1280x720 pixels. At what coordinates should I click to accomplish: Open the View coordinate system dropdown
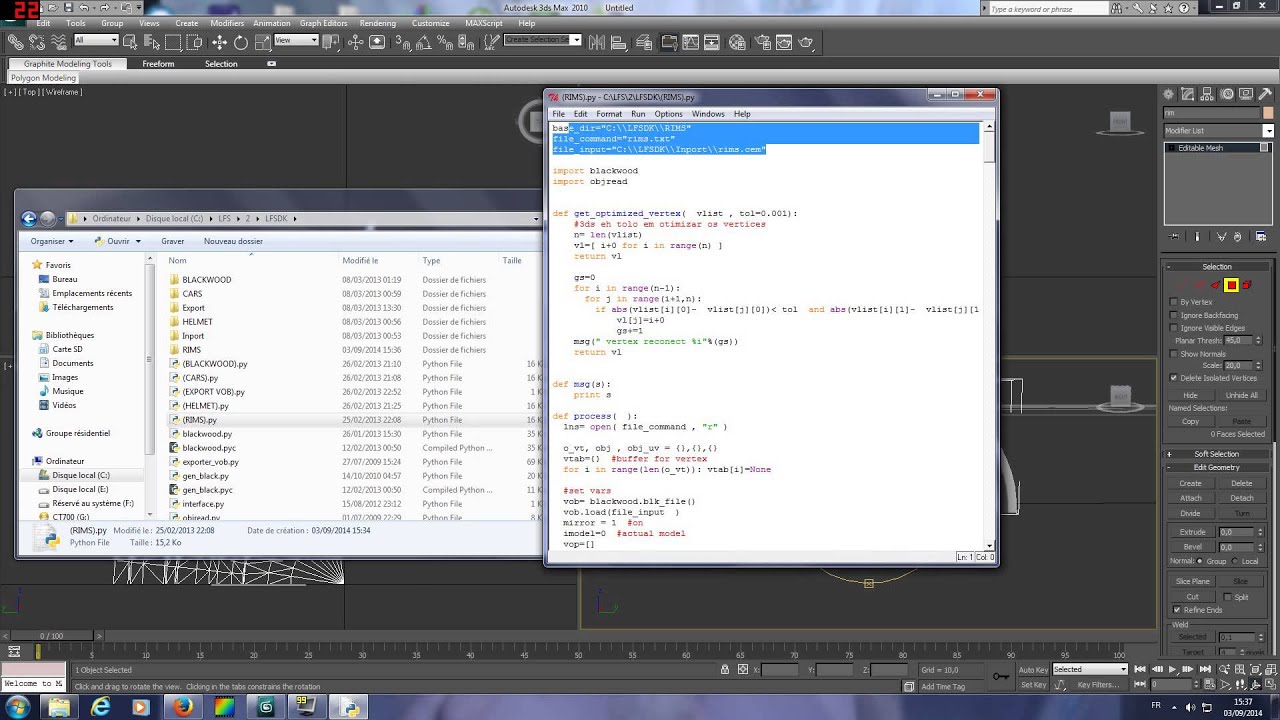click(296, 41)
